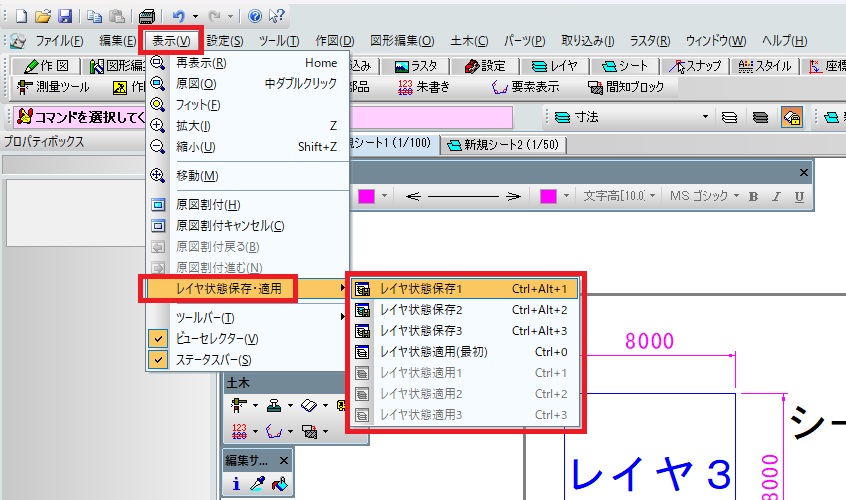This screenshot has height=500, width=846.
Task: Open the 寸法 layer dropdown
Action: point(705,117)
